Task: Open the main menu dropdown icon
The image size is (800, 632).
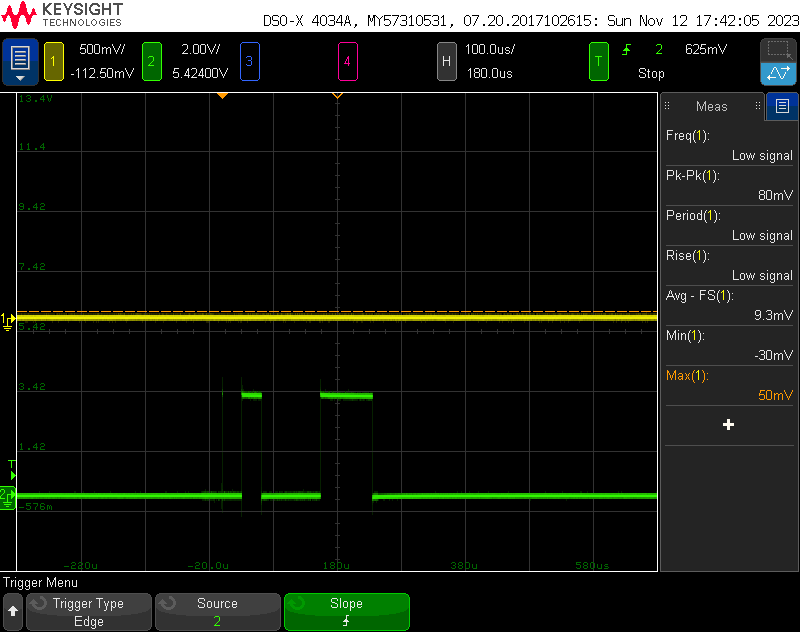Action: click(20, 61)
